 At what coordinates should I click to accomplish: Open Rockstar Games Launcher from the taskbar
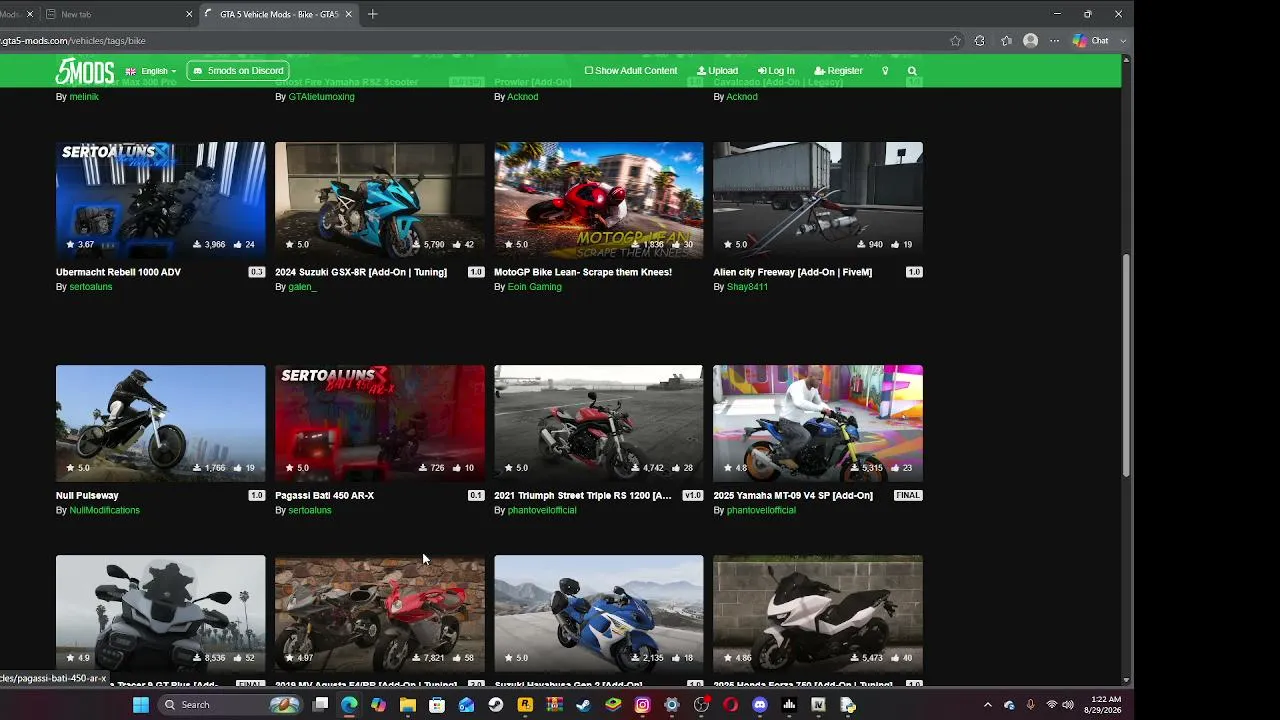[x=525, y=705]
